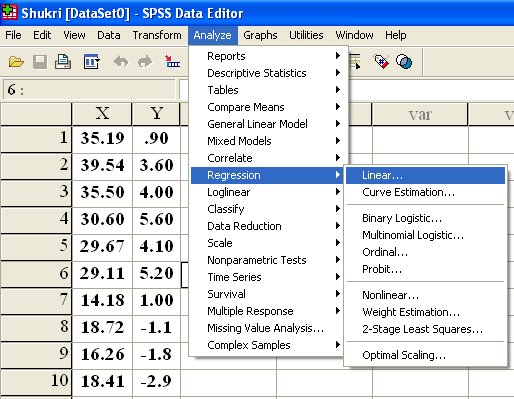Choose Weight Estimation option
Image resolution: width=514 pixels, height=399 pixels.
coord(425,312)
